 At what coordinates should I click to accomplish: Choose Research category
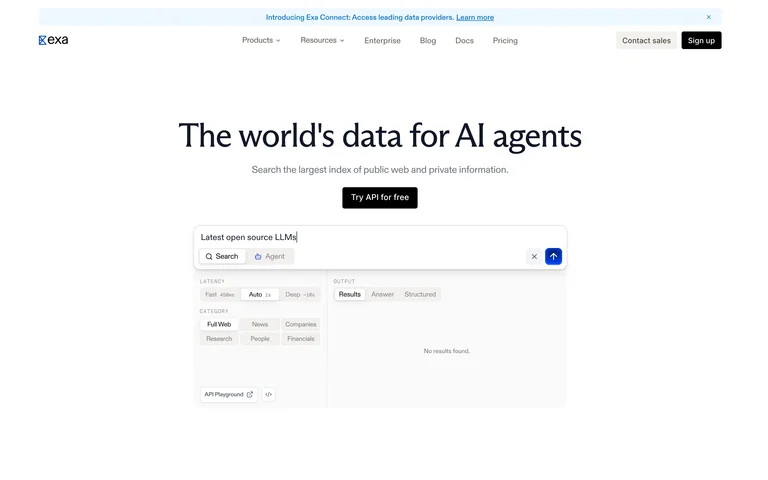tap(219, 338)
